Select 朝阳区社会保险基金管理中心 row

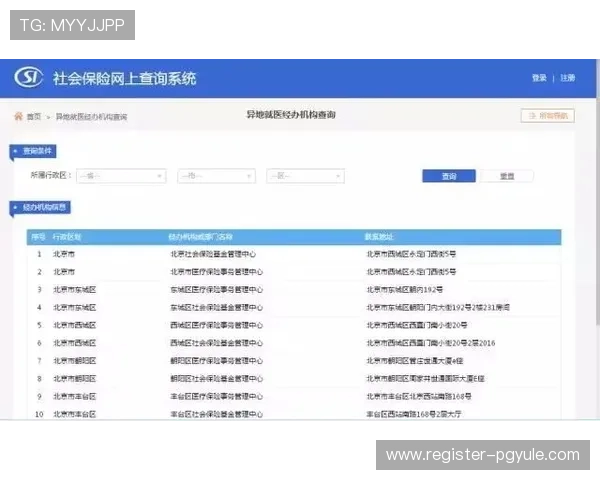(294, 379)
